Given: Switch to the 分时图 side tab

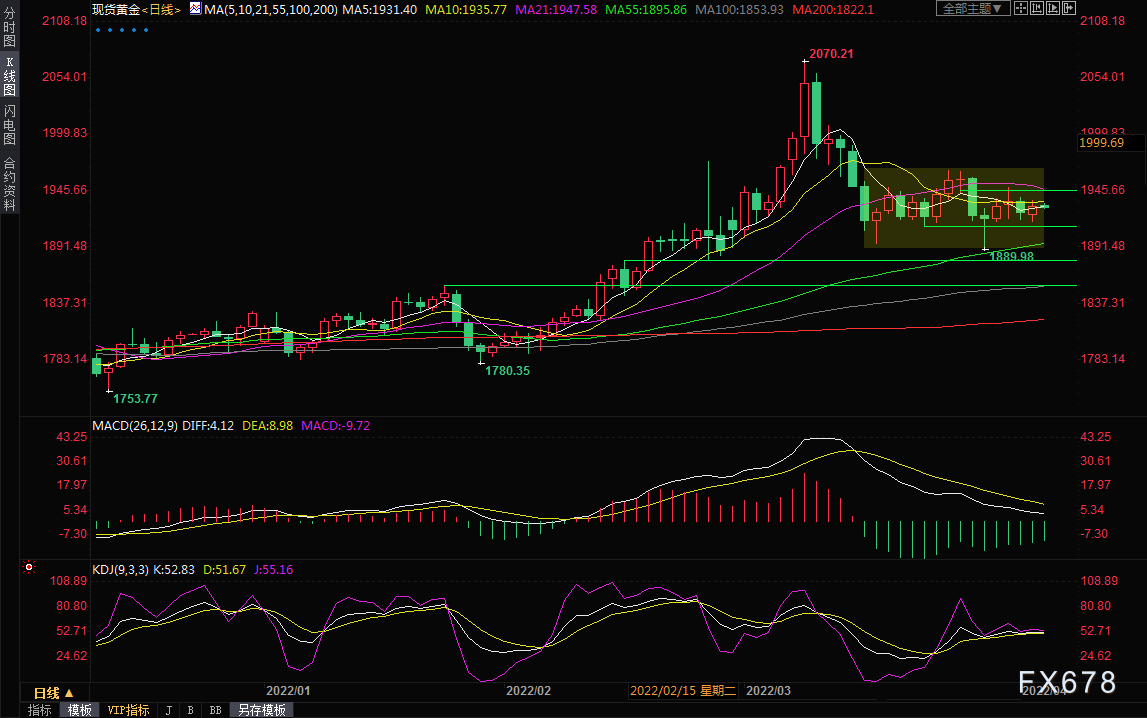Looking at the screenshot, I should tap(9, 31).
